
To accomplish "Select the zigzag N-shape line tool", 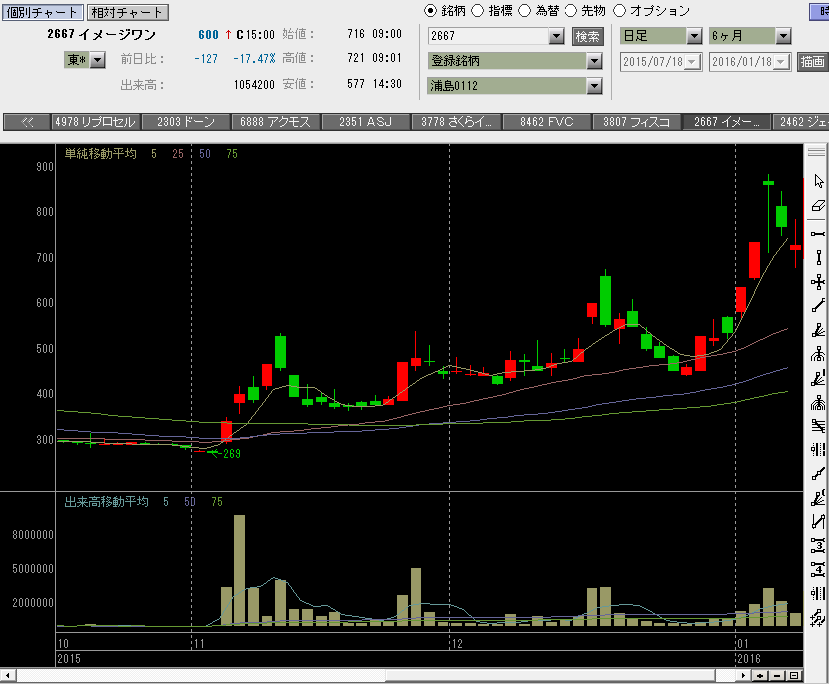I will pyautogui.click(x=818, y=522).
